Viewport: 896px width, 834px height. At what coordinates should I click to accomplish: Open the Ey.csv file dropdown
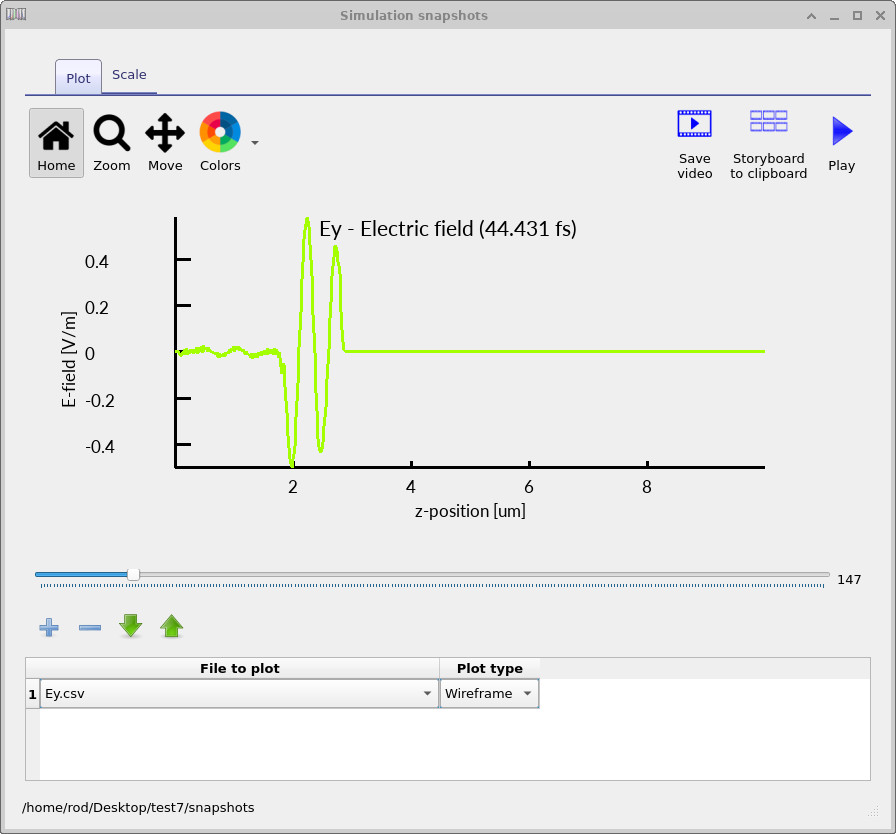239,693
